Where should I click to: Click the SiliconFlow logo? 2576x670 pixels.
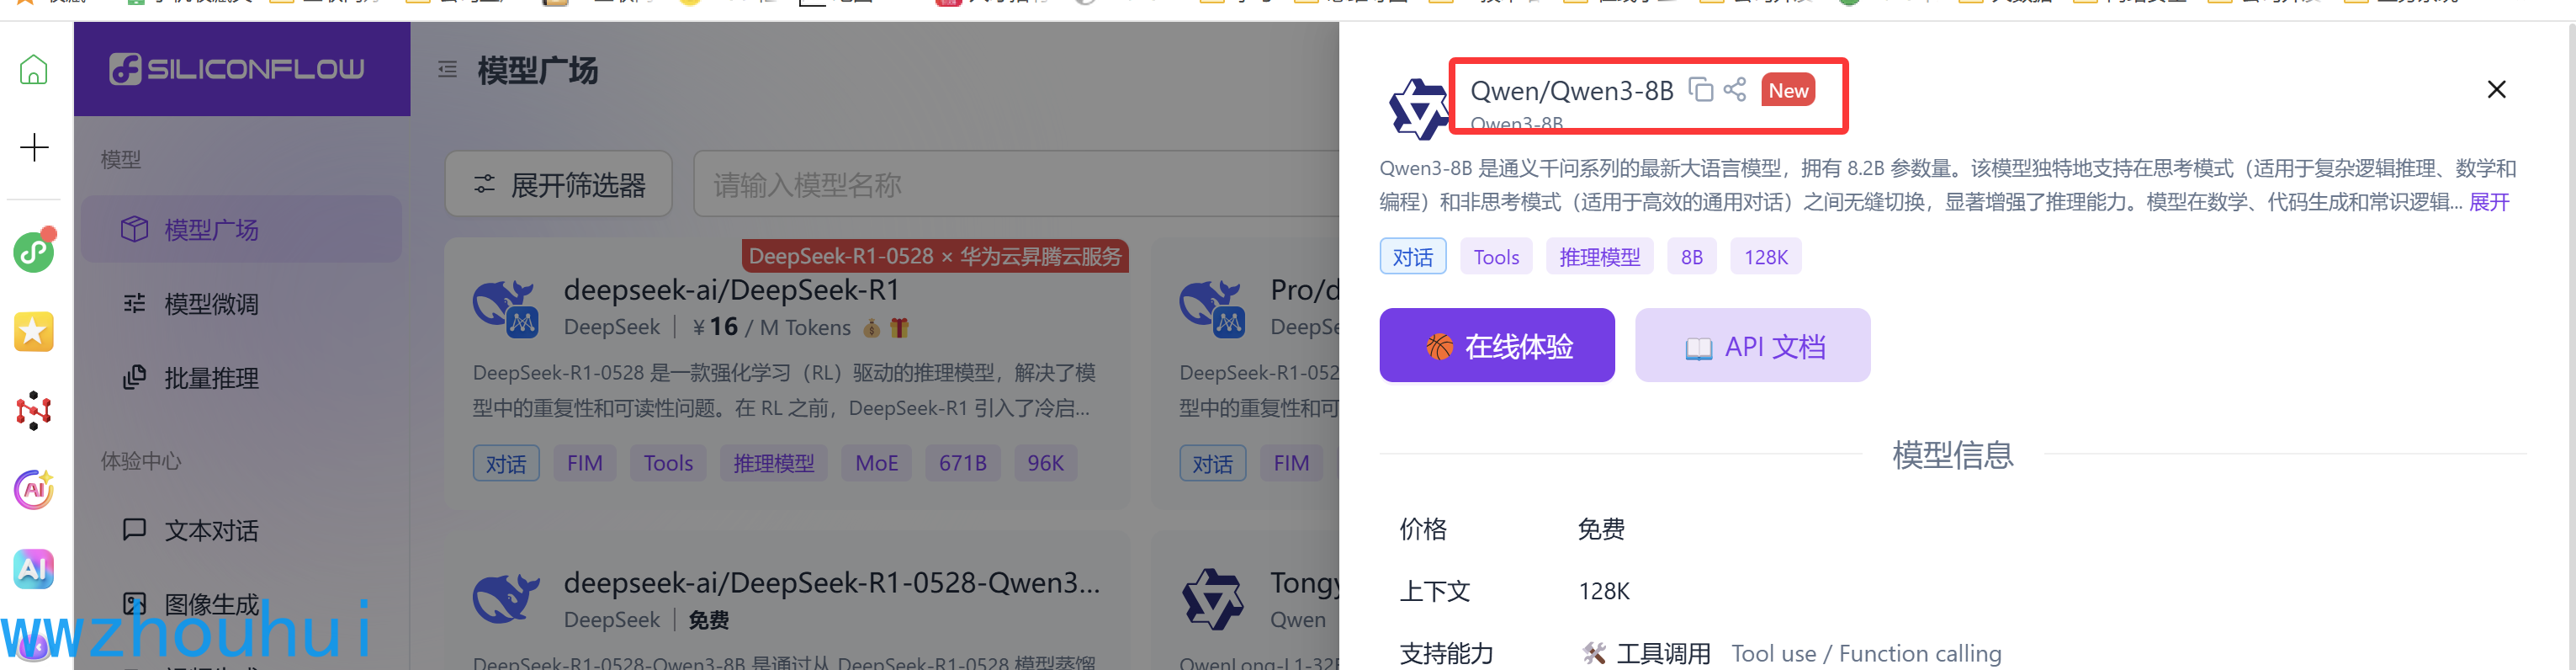click(237, 69)
